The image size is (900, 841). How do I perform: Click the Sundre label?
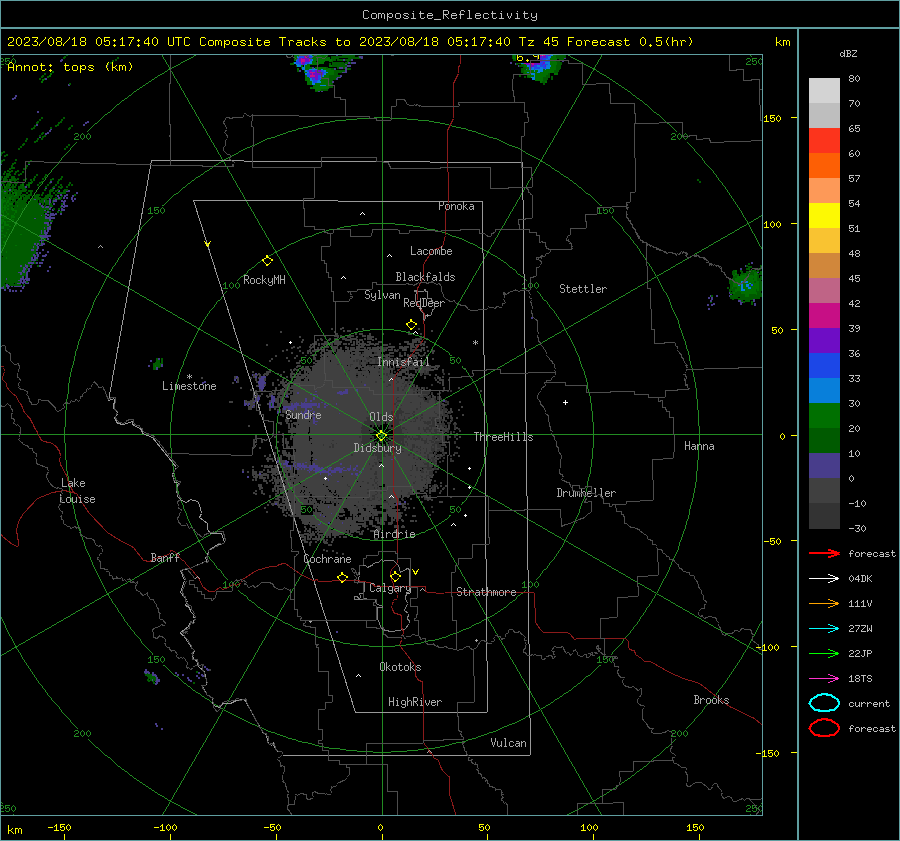(303, 414)
